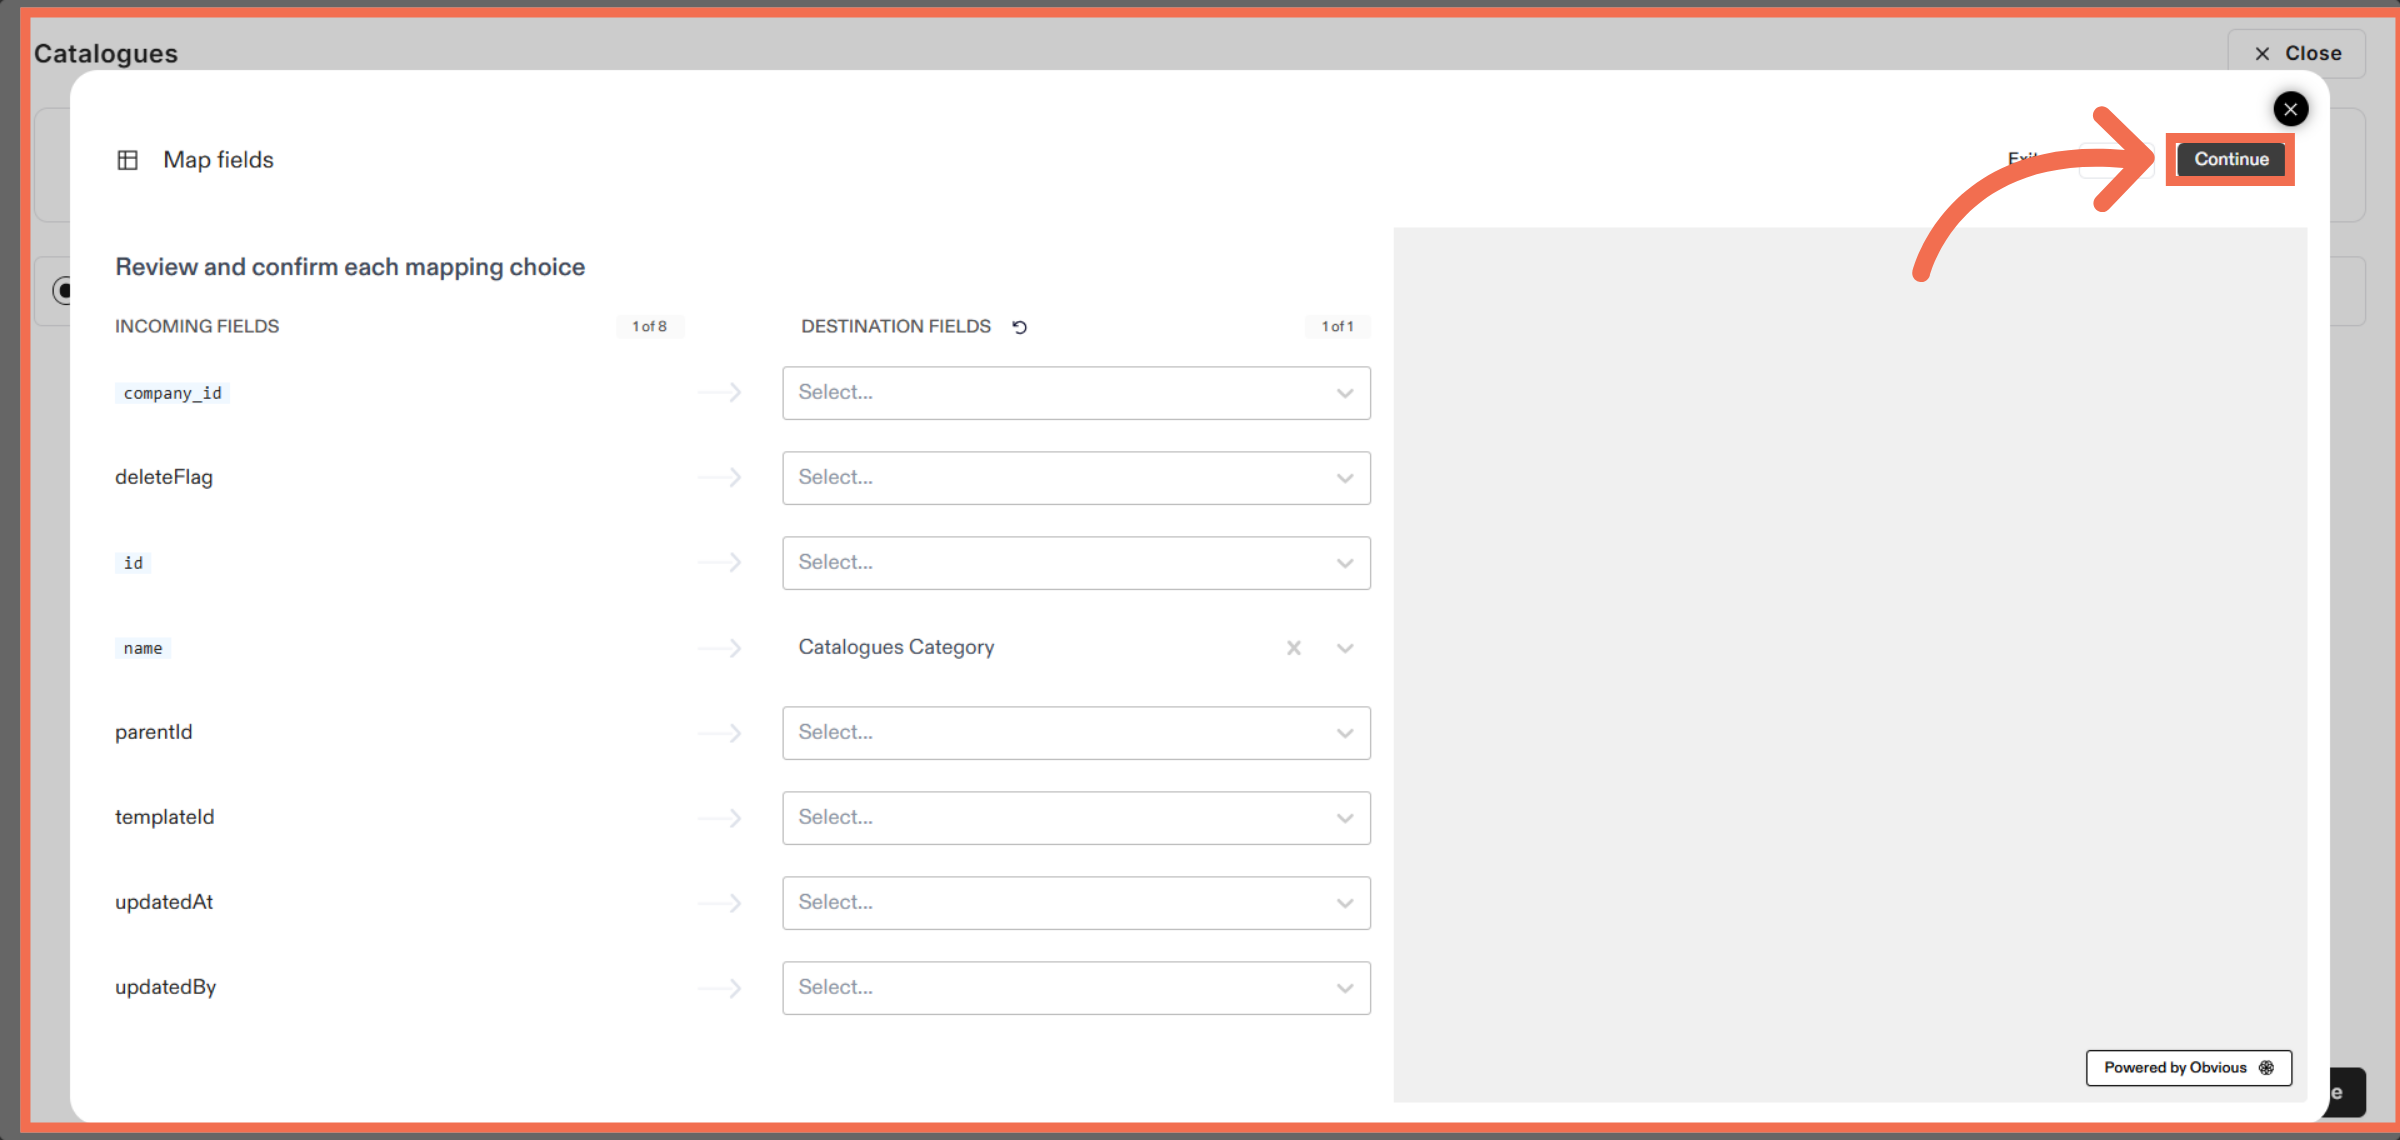This screenshot has width=2400, height=1140.
Task: Click the arrow icon next to updatedBy
Action: (x=719, y=988)
